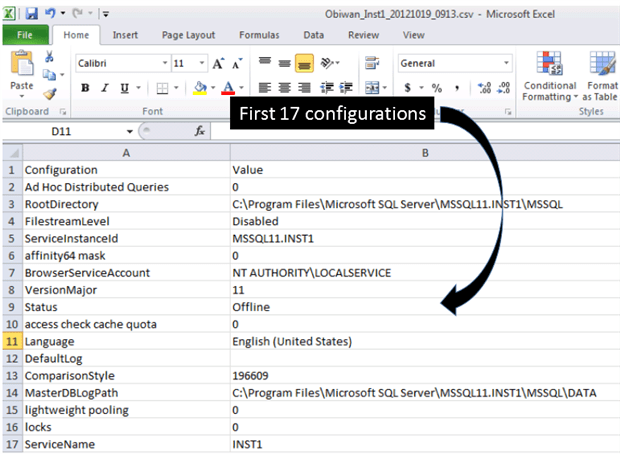Viewport: 620px width, 454px height.
Task: Apply Top Align to cells
Action: pos(265,61)
